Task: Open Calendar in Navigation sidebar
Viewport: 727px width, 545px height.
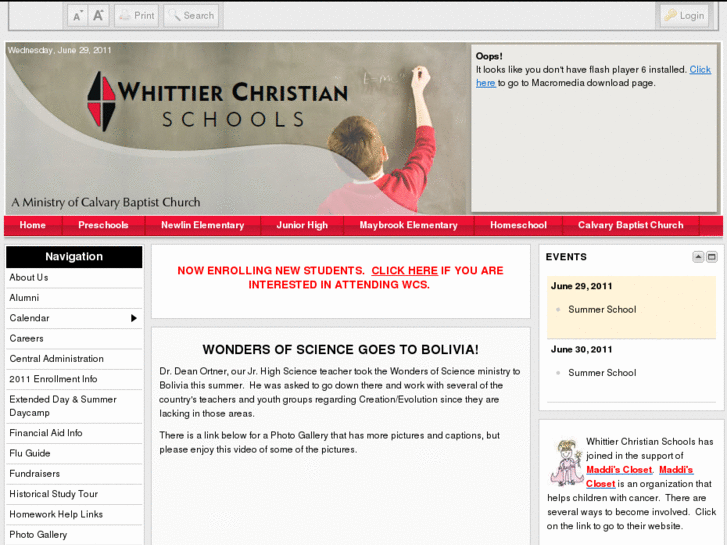Action: (x=74, y=318)
